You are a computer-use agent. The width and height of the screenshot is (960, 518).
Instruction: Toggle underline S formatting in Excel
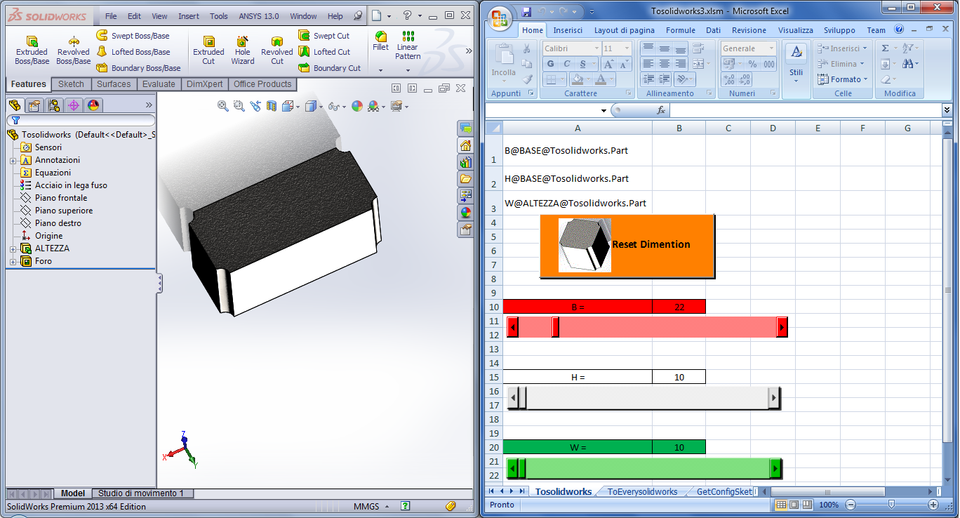pos(583,64)
